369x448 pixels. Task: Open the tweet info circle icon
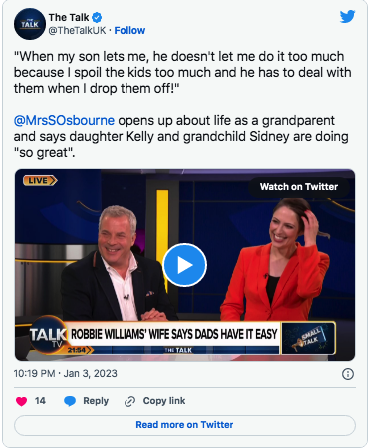point(348,374)
